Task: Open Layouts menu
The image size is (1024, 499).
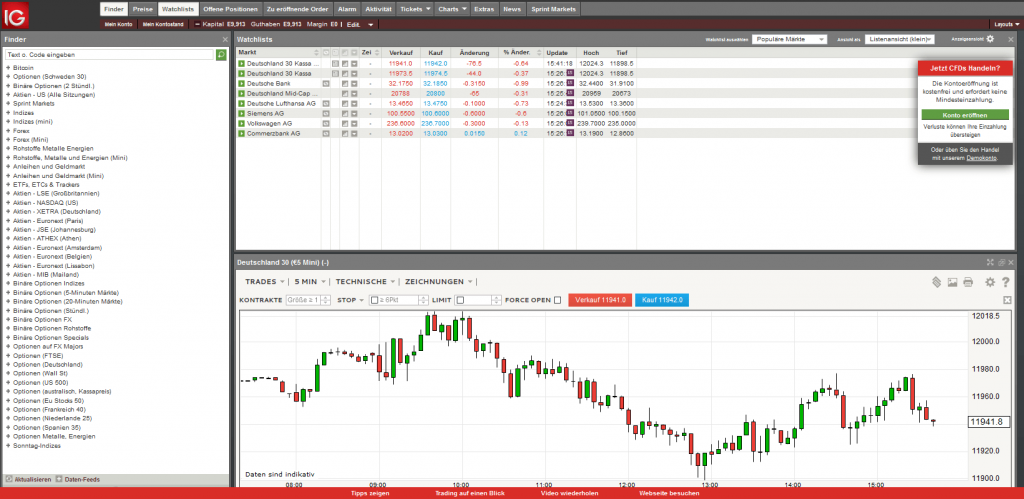Action: tap(1006, 24)
